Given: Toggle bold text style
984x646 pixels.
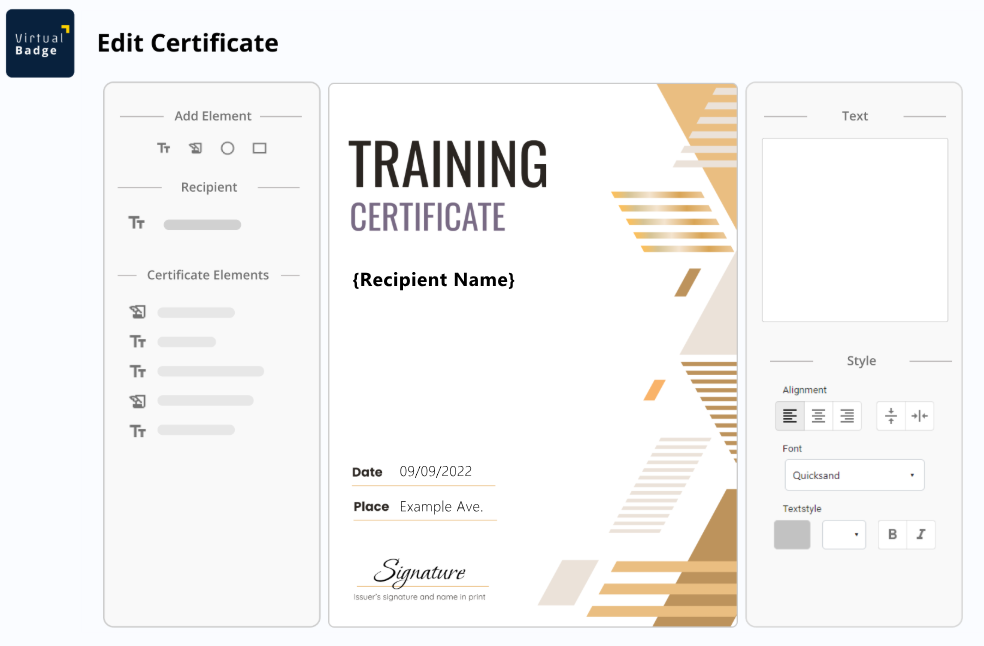Looking at the screenshot, I should coord(892,535).
